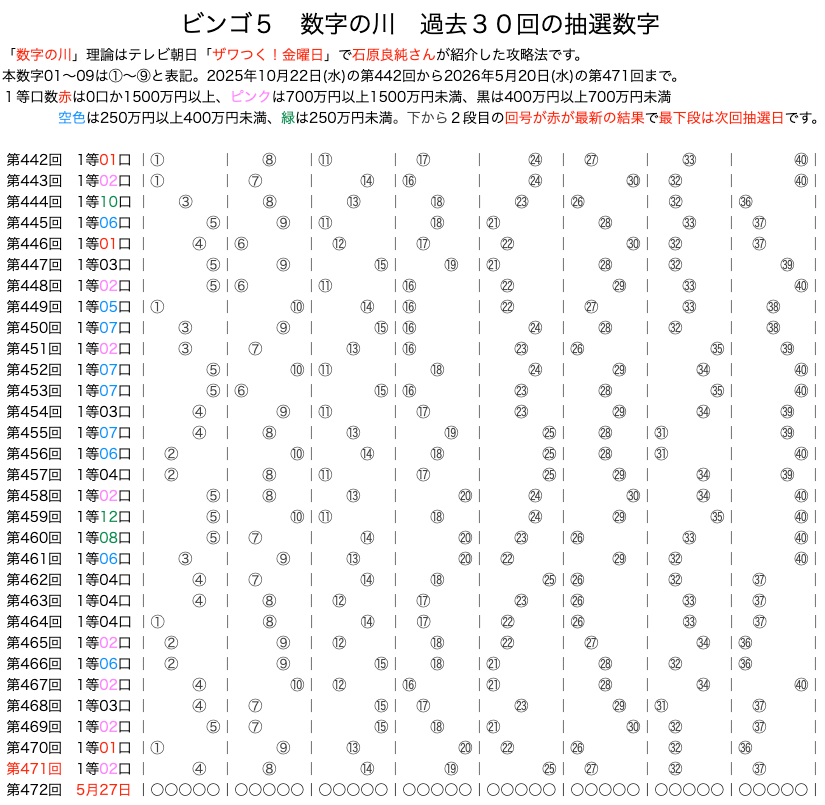Click the red phrase 最下段は次回抽選日
The width and height of the screenshot is (825, 805).
721,118
